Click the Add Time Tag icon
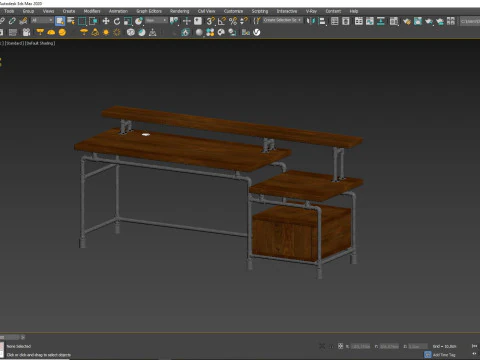Image resolution: width=480 pixels, height=360 pixels. (428, 355)
